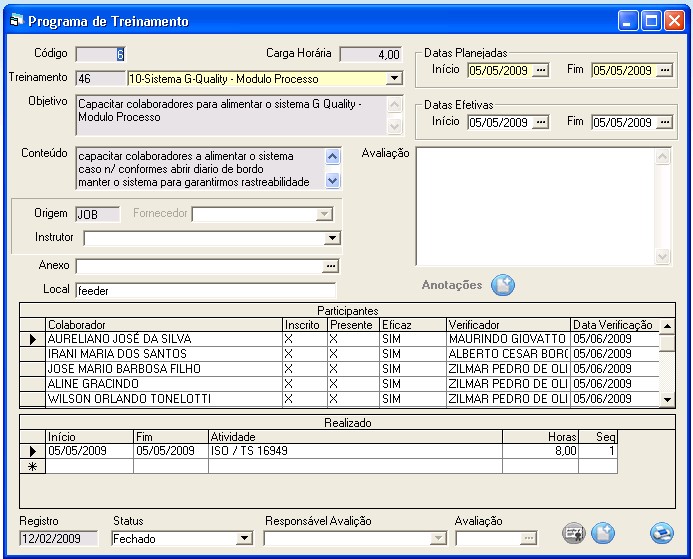The height and width of the screenshot is (559, 693).
Task: Click the Anexo browse ellipsis button
Action: 330,266
